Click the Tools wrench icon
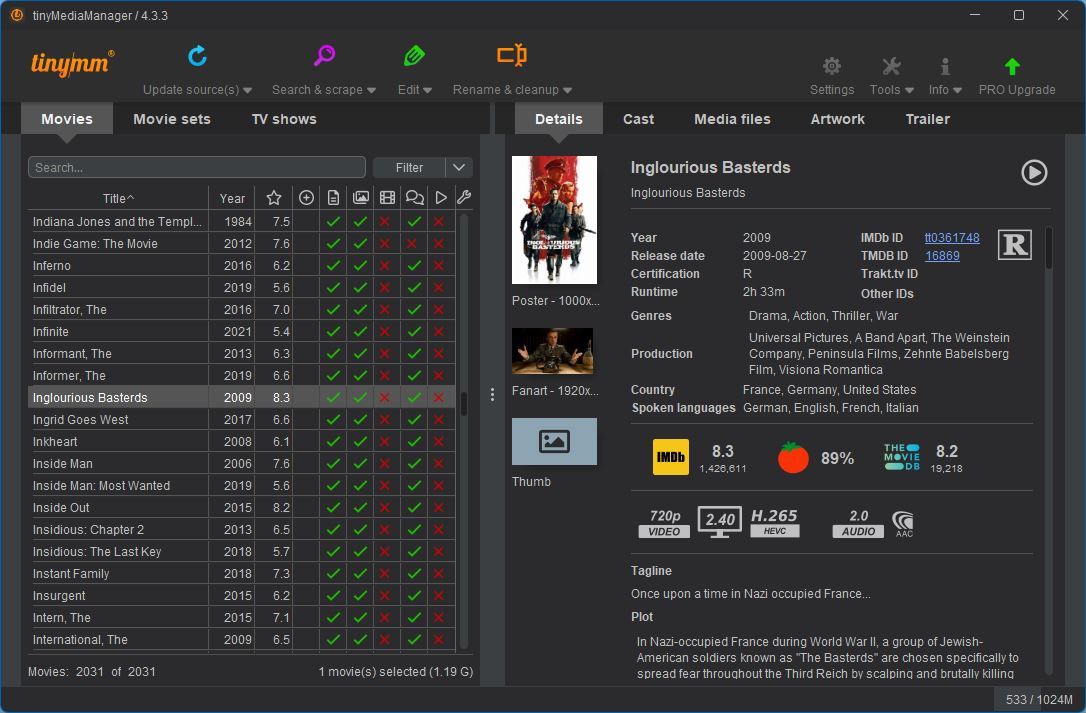 point(891,66)
